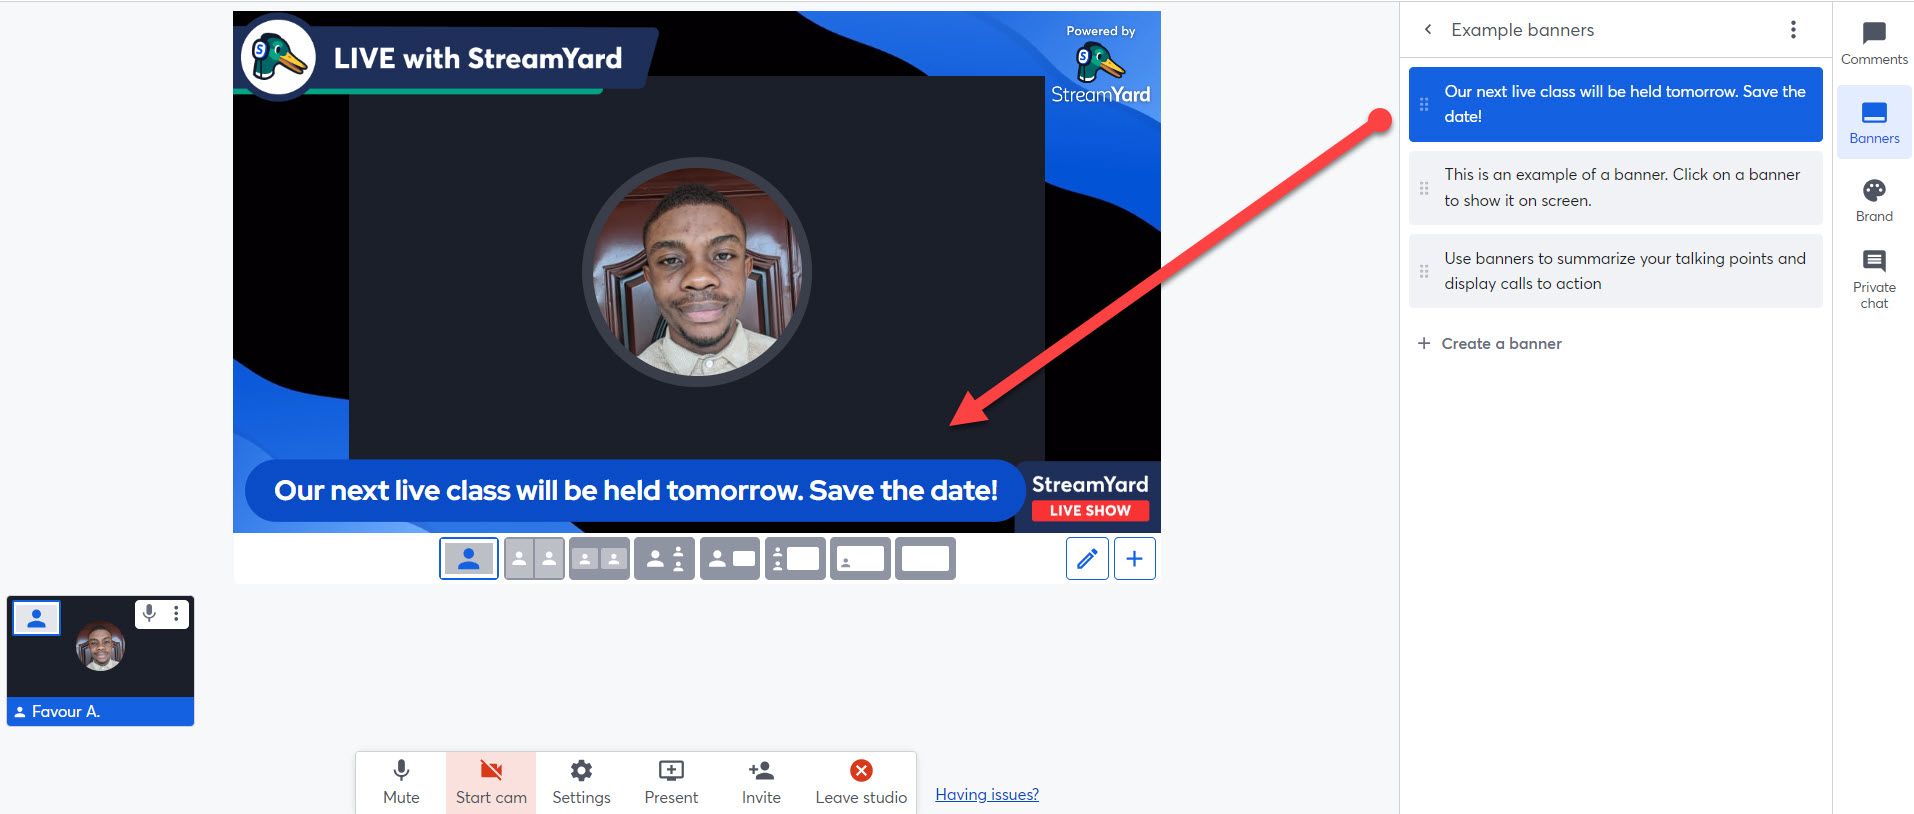Leave the studio
The height and width of the screenshot is (814, 1914).
point(861,782)
